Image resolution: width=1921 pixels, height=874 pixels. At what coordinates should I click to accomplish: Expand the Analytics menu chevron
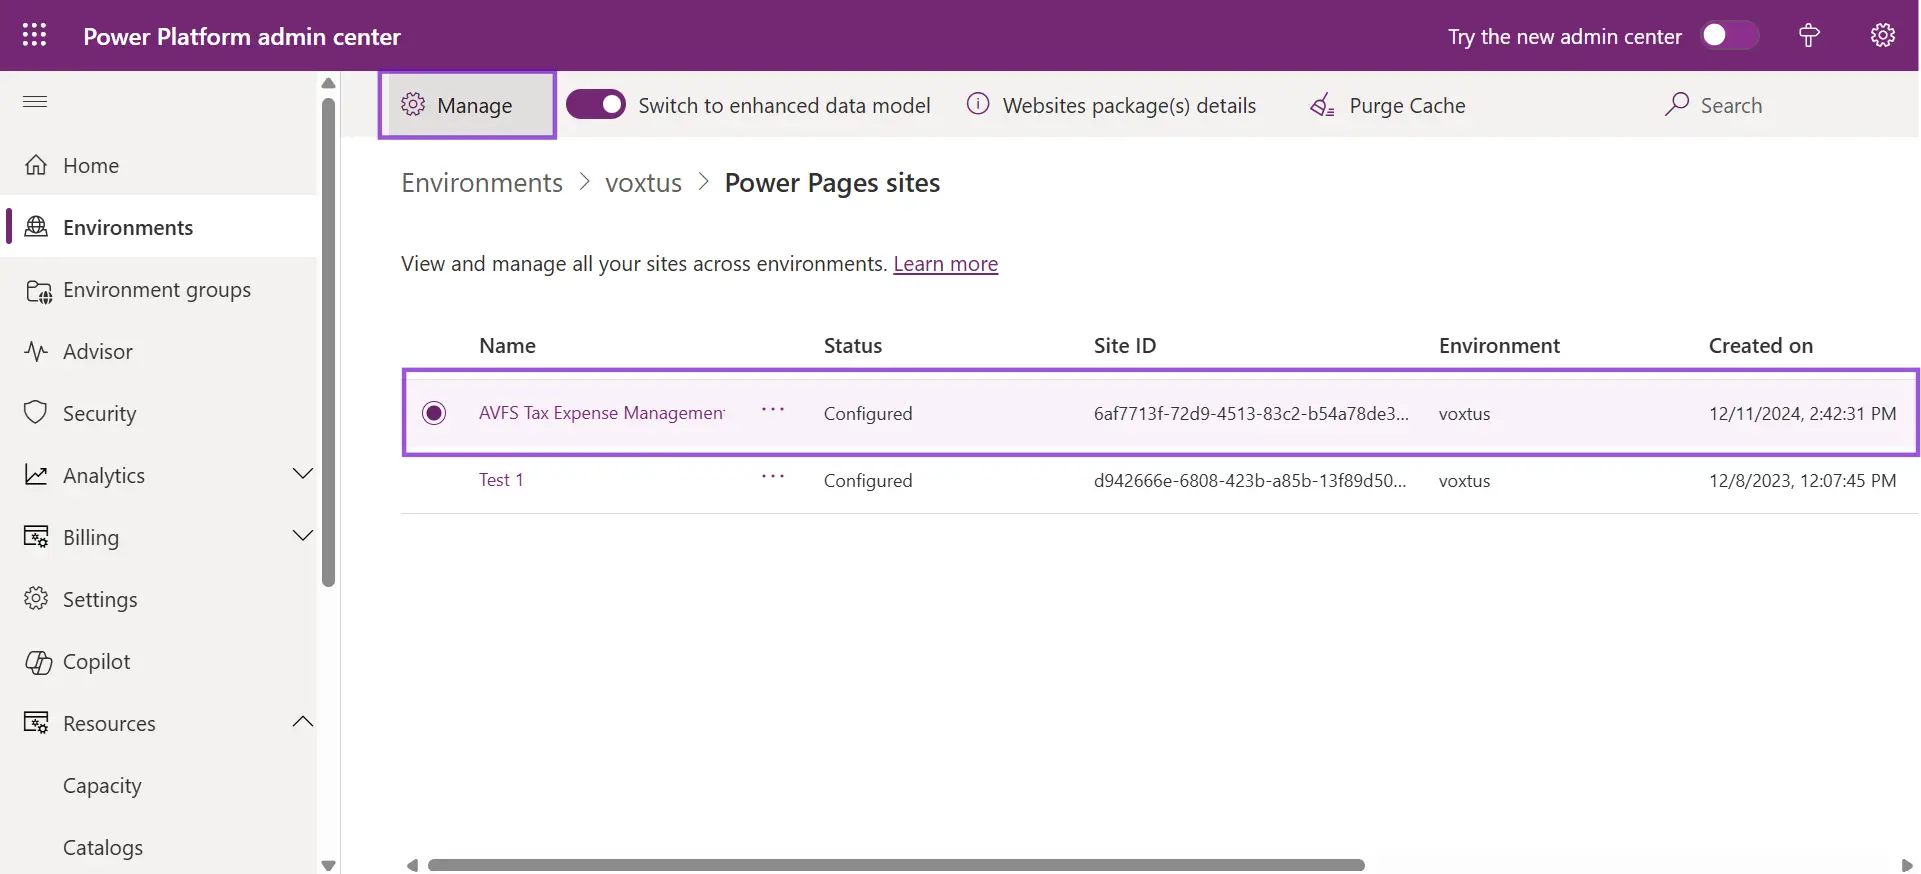tap(303, 474)
